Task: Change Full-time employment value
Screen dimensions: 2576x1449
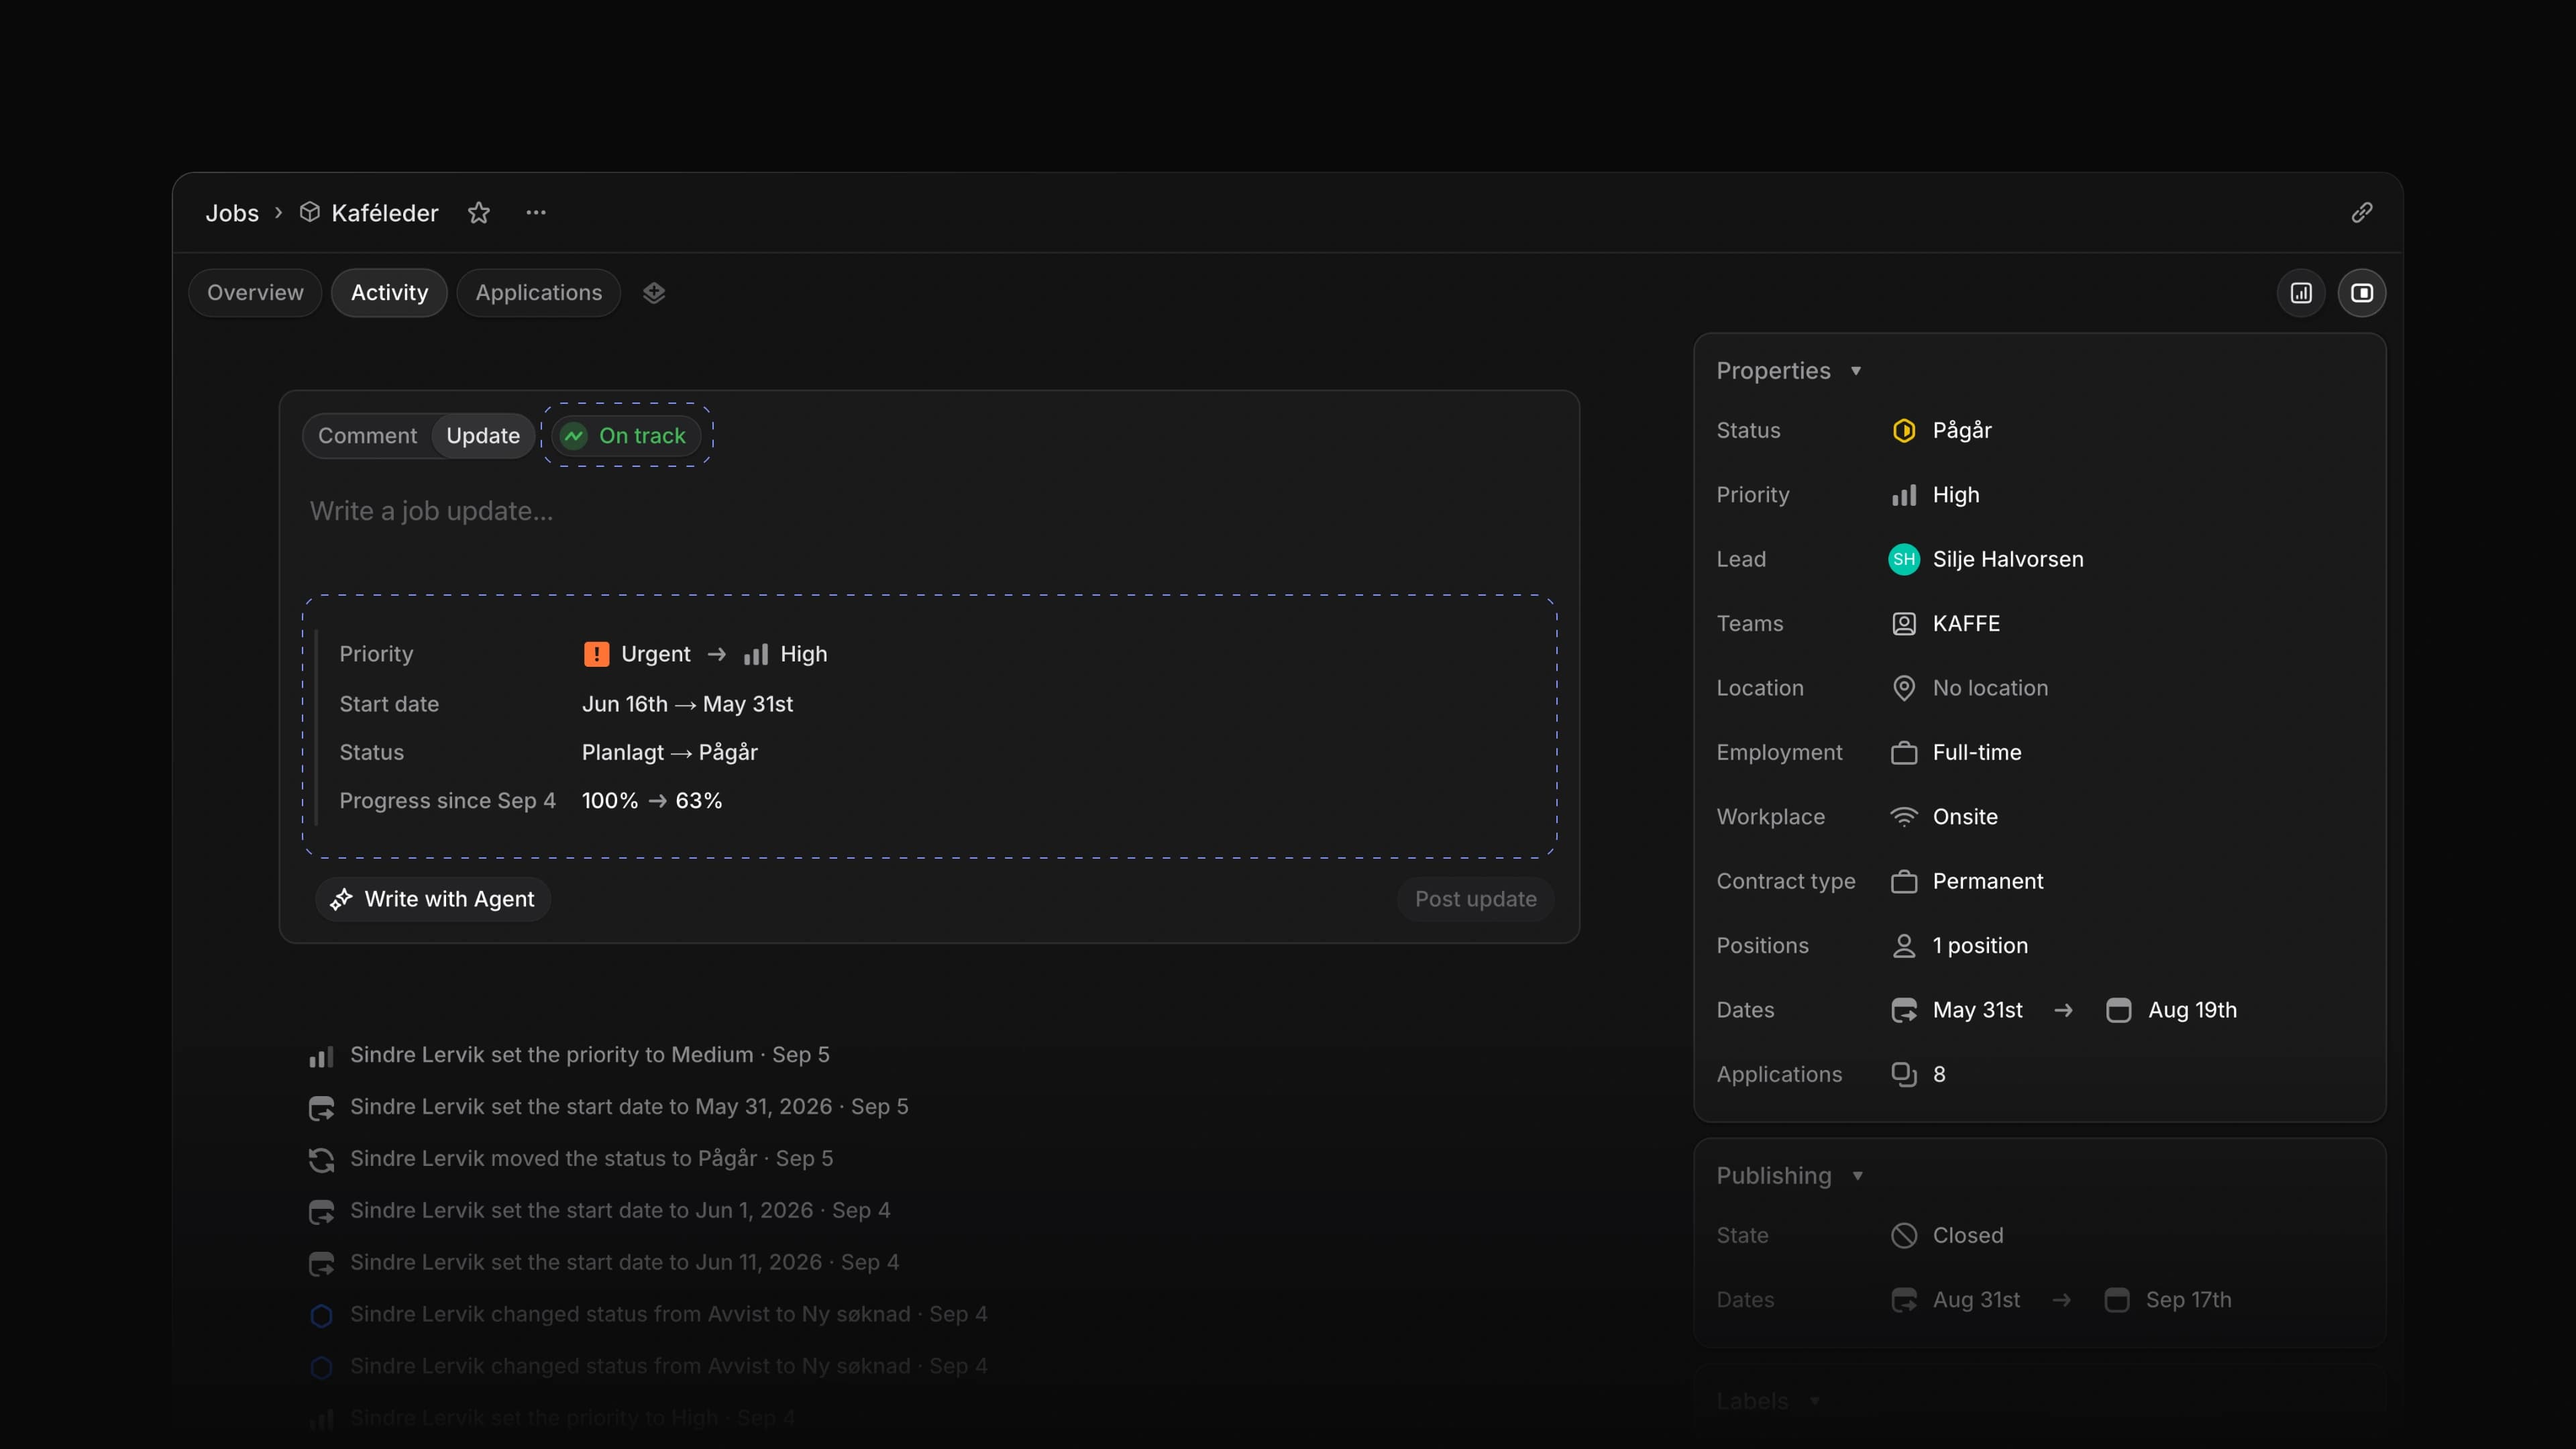Action: tap(1956, 753)
